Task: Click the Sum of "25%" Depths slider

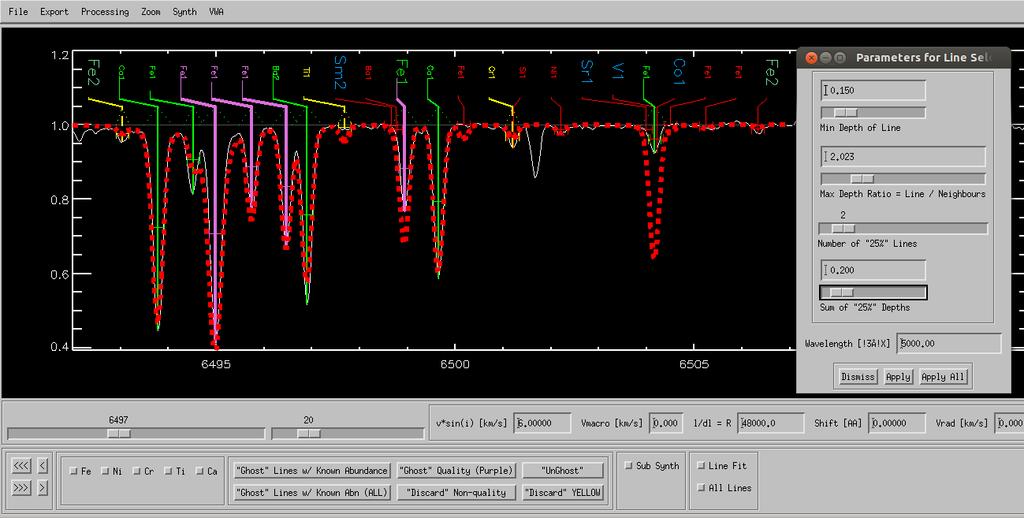Action: tap(872, 293)
